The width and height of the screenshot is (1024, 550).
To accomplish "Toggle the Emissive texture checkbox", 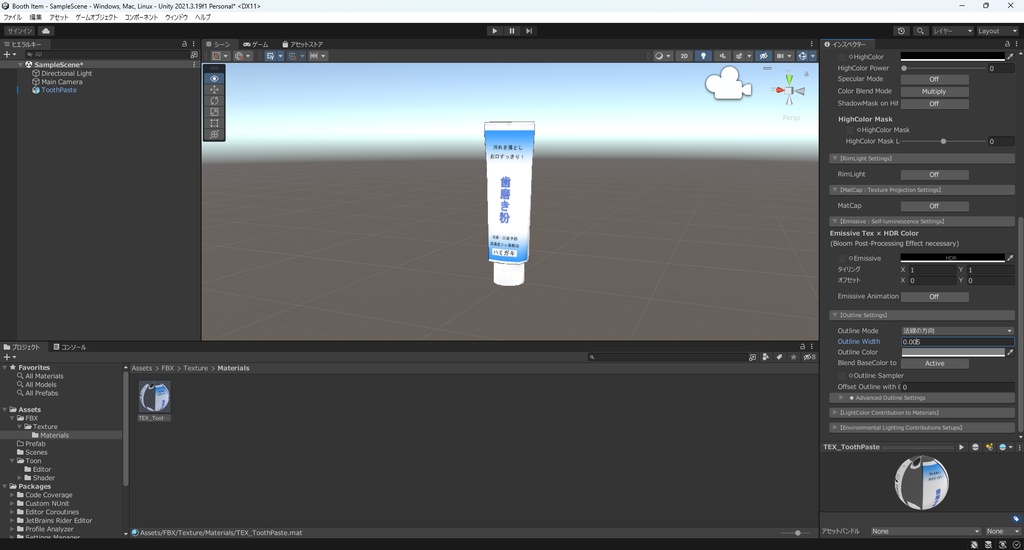I will [842, 258].
